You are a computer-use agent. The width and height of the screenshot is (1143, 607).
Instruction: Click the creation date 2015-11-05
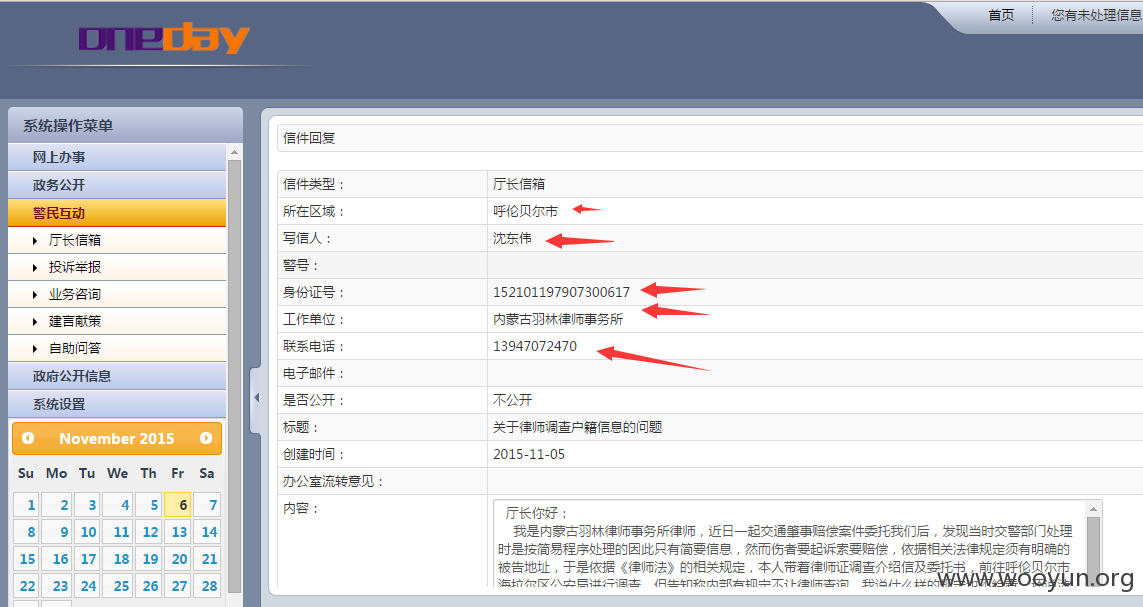point(528,454)
